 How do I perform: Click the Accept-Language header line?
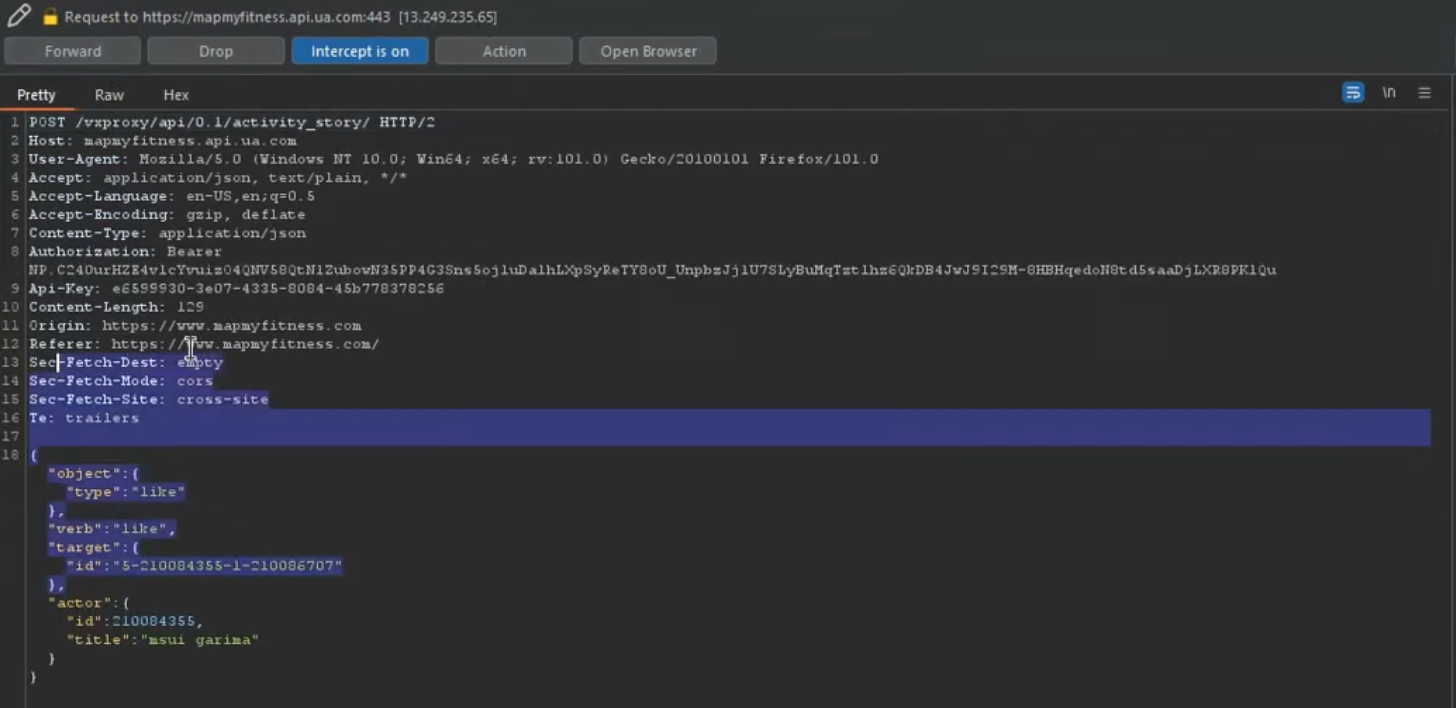(171, 196)
